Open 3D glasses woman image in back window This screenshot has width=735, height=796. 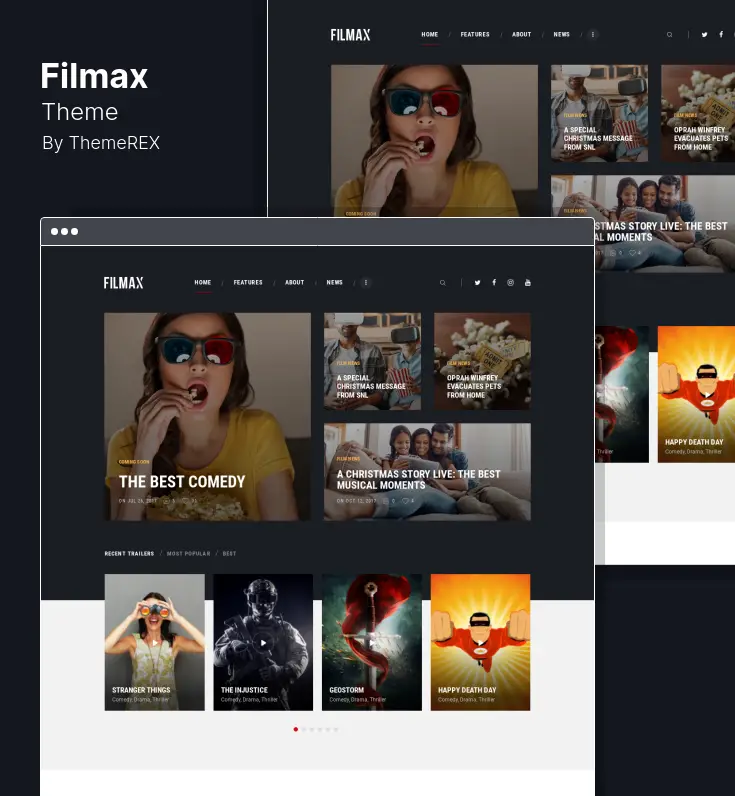pyautogui.click(x=434, y=141)
